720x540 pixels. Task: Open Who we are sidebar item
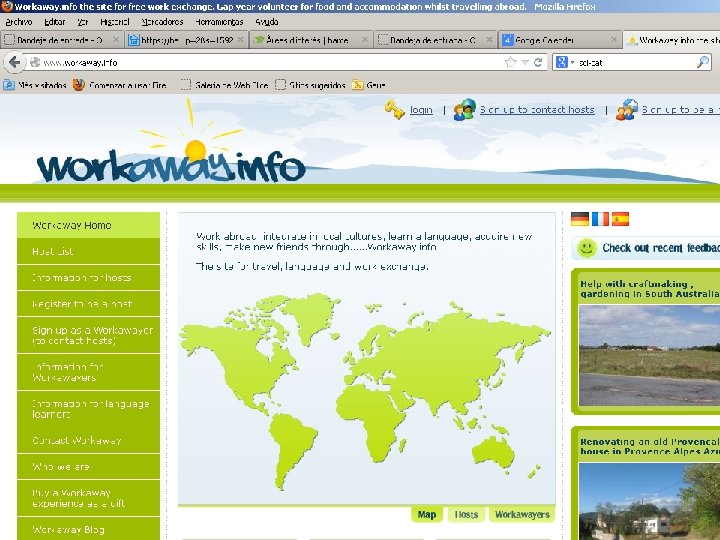click(88, 467)
